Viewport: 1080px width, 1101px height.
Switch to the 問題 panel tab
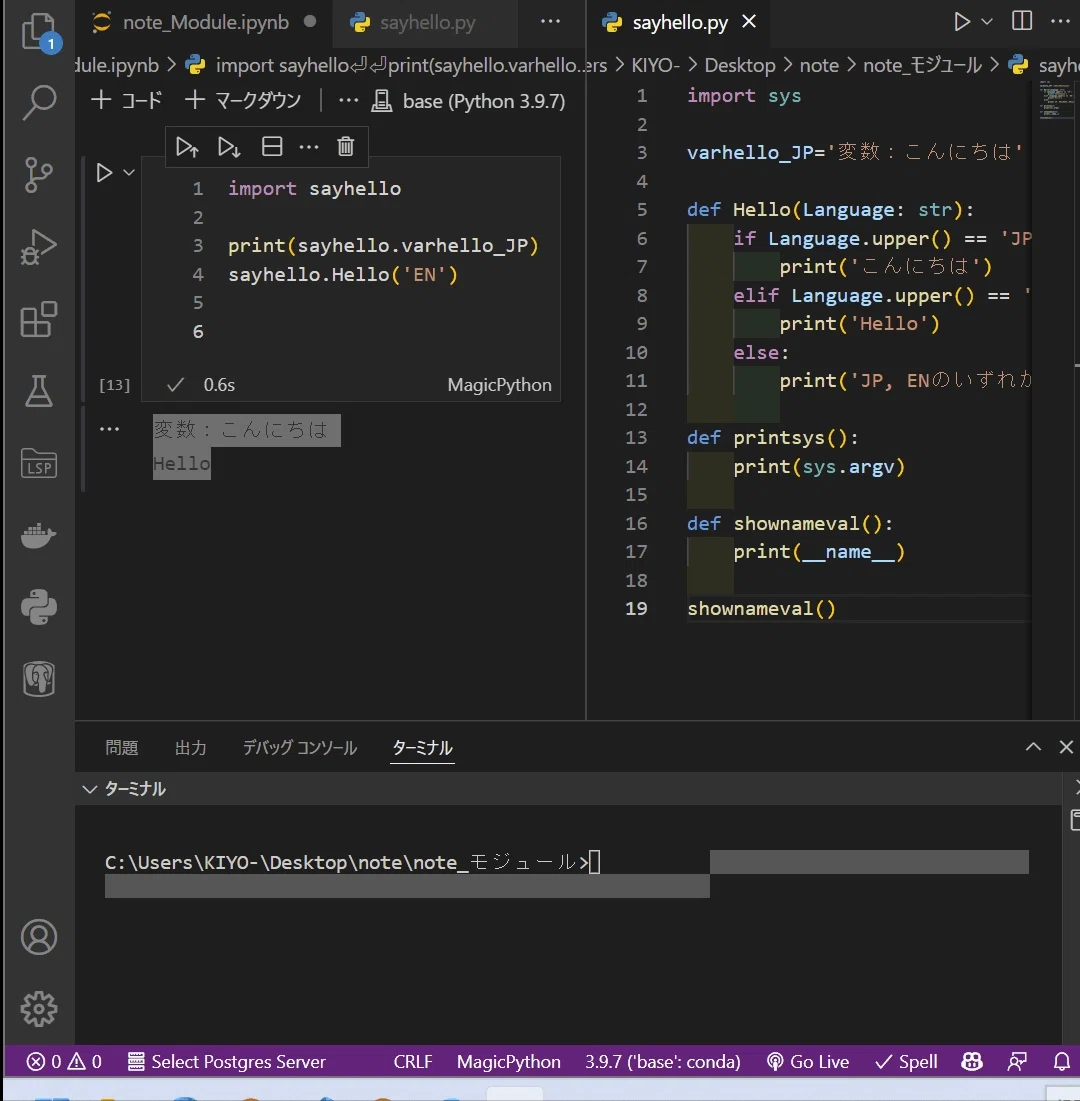121,748
